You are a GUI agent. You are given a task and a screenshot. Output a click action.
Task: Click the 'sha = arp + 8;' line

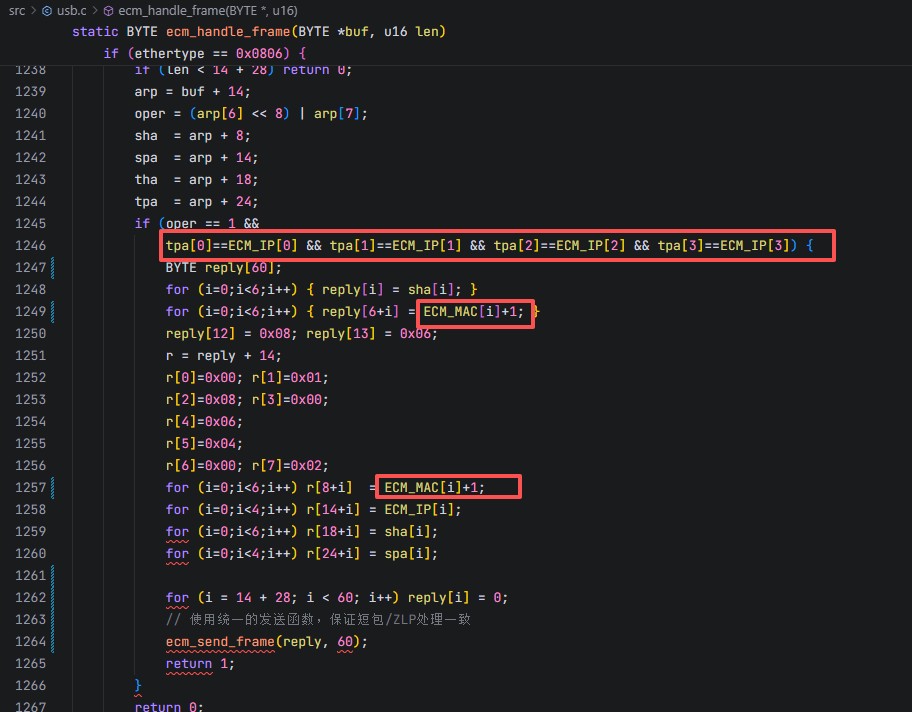193,136
